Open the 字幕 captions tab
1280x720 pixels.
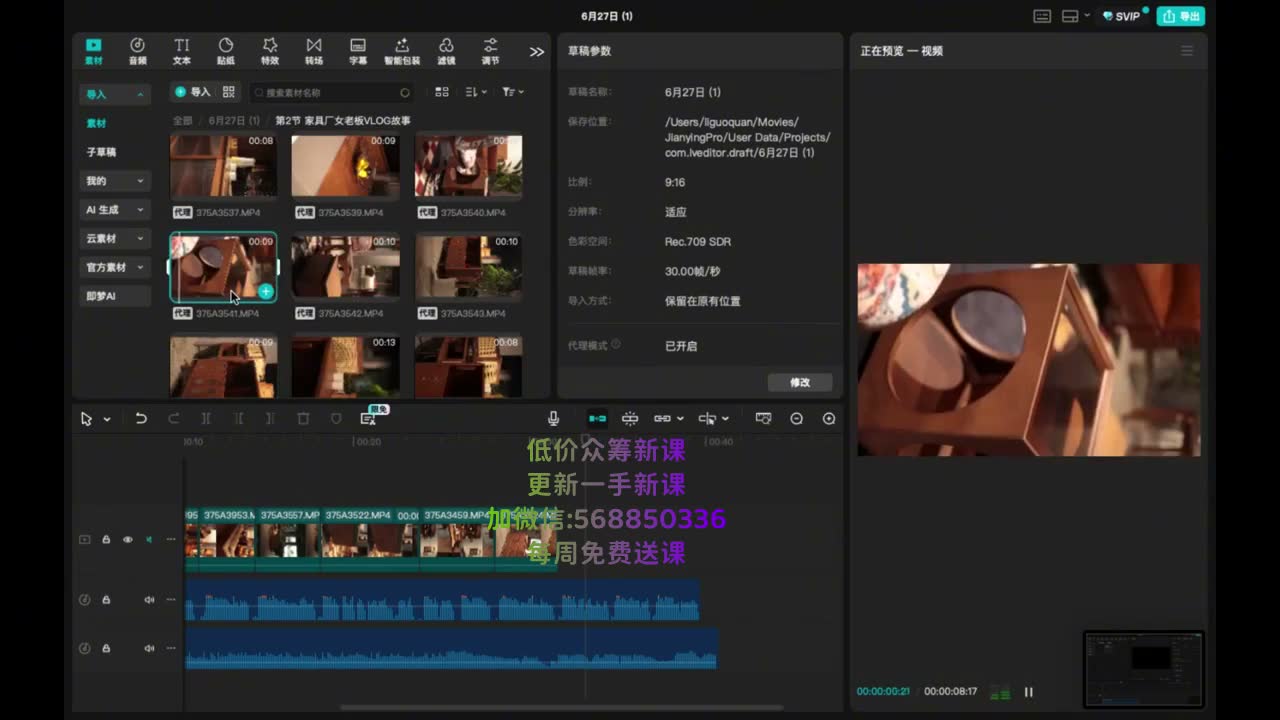click(358, 51)
